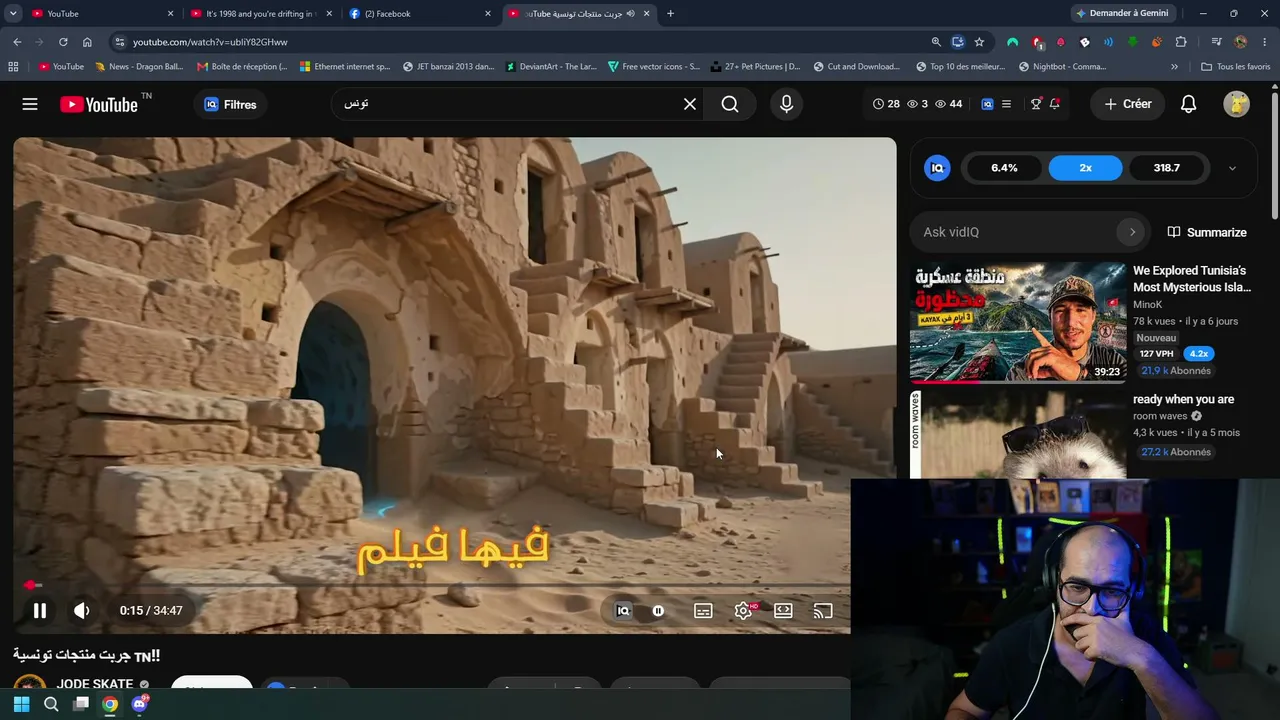Open the Chrome extensions puzzle icon
1280x720 pixels.
(1181, 42)
